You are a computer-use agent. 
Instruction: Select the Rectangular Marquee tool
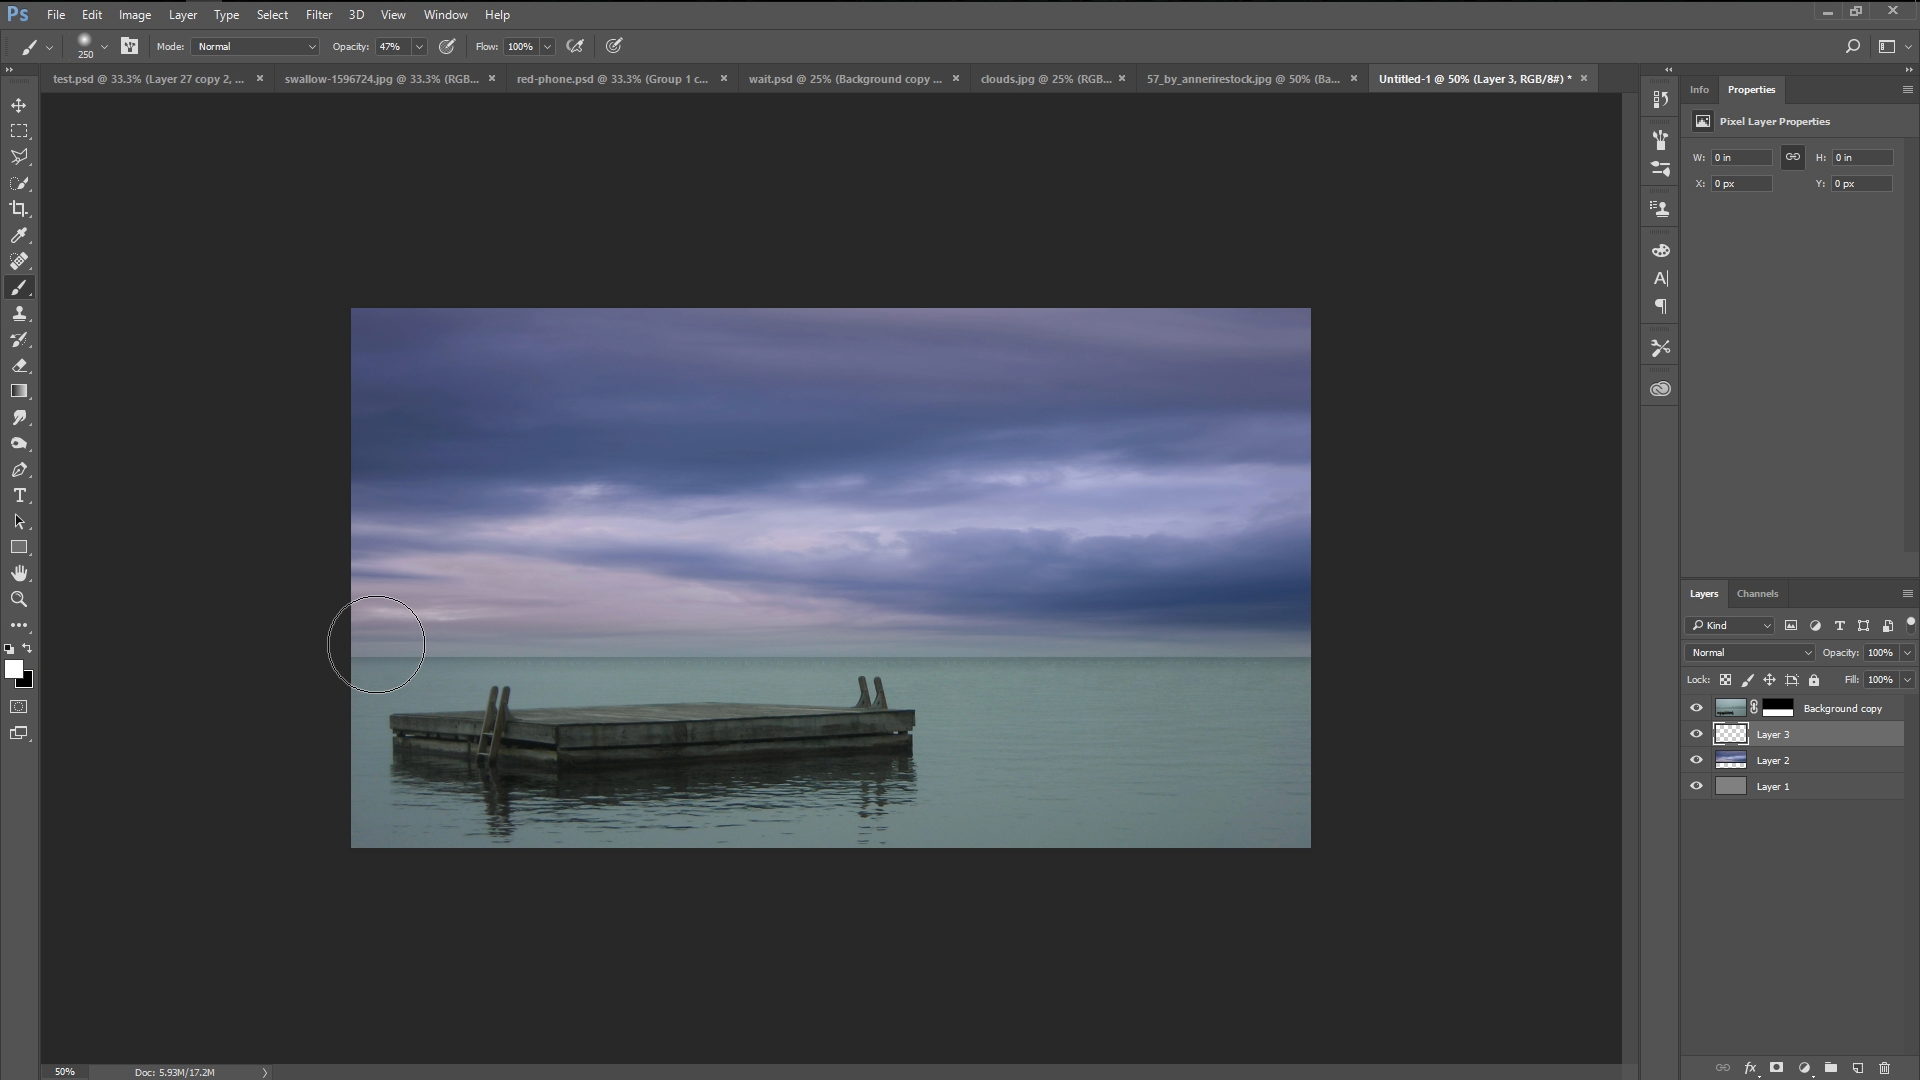tap(19, 131)
